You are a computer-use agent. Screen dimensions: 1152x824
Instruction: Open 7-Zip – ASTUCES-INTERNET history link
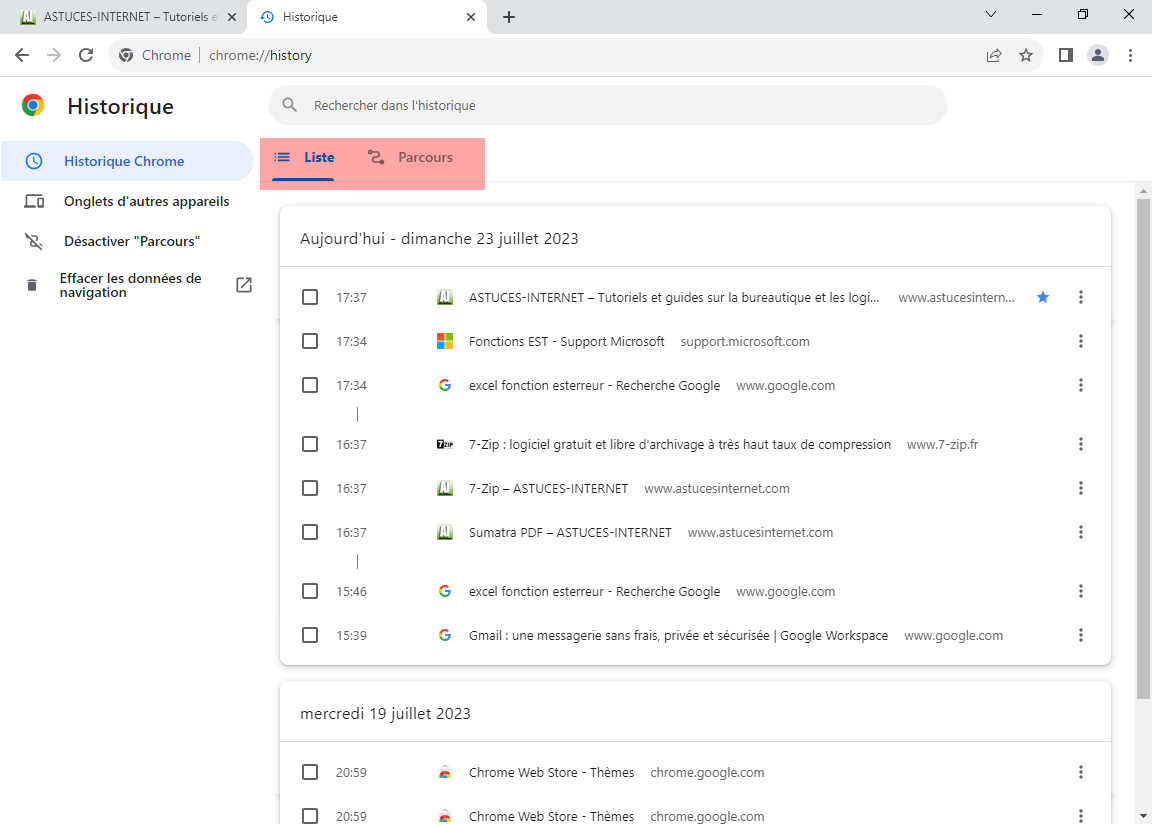coord(548,488)
